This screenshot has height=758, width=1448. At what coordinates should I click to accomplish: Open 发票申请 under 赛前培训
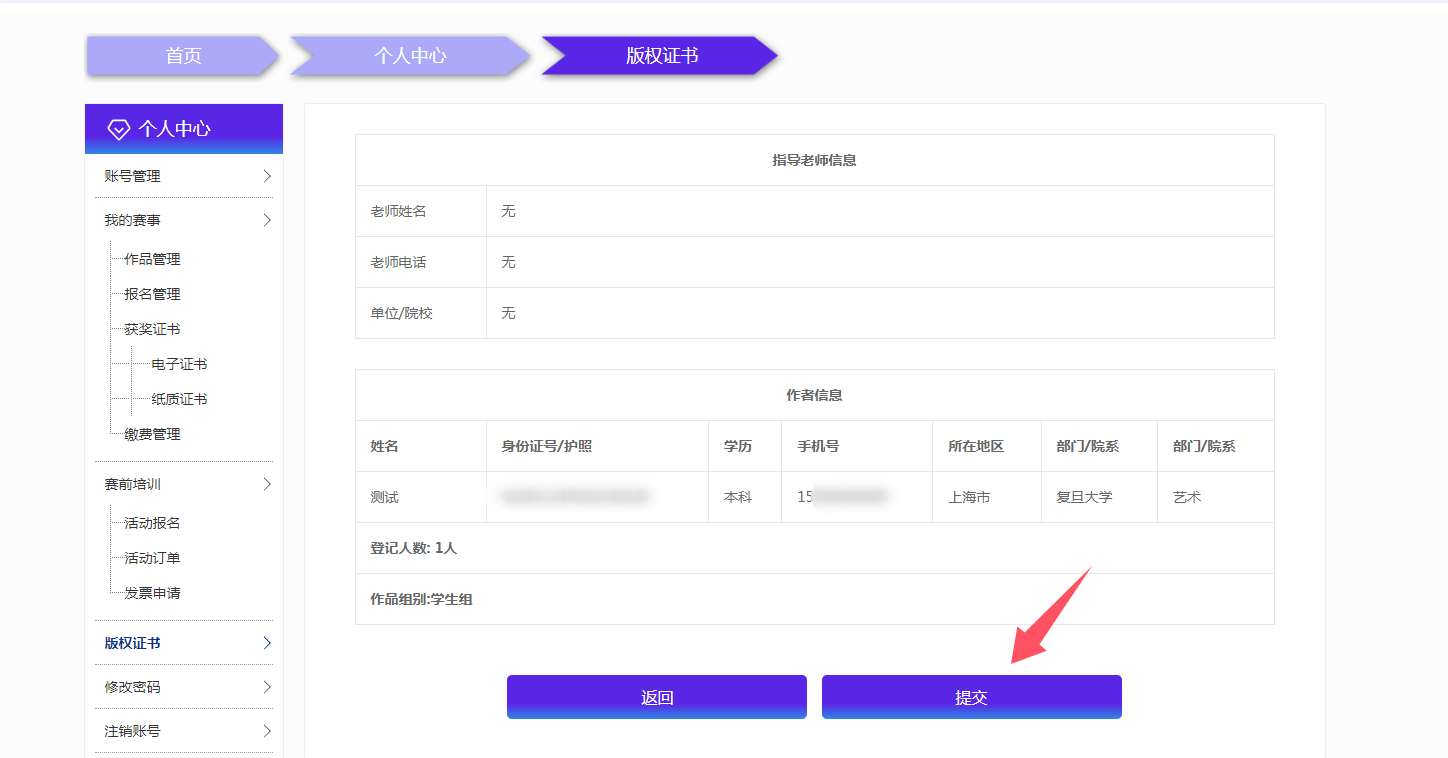click(152, 593)
